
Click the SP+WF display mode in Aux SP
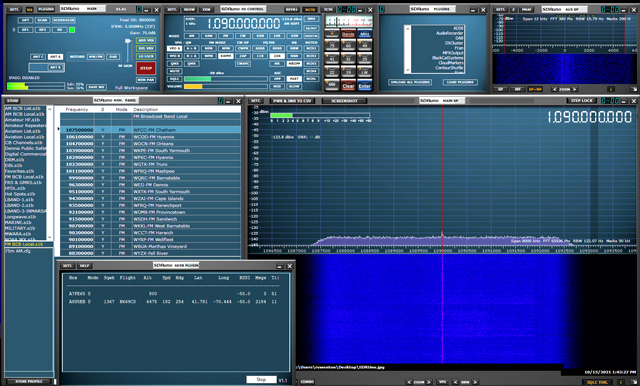pyautogui.click(x=535, y=89)
